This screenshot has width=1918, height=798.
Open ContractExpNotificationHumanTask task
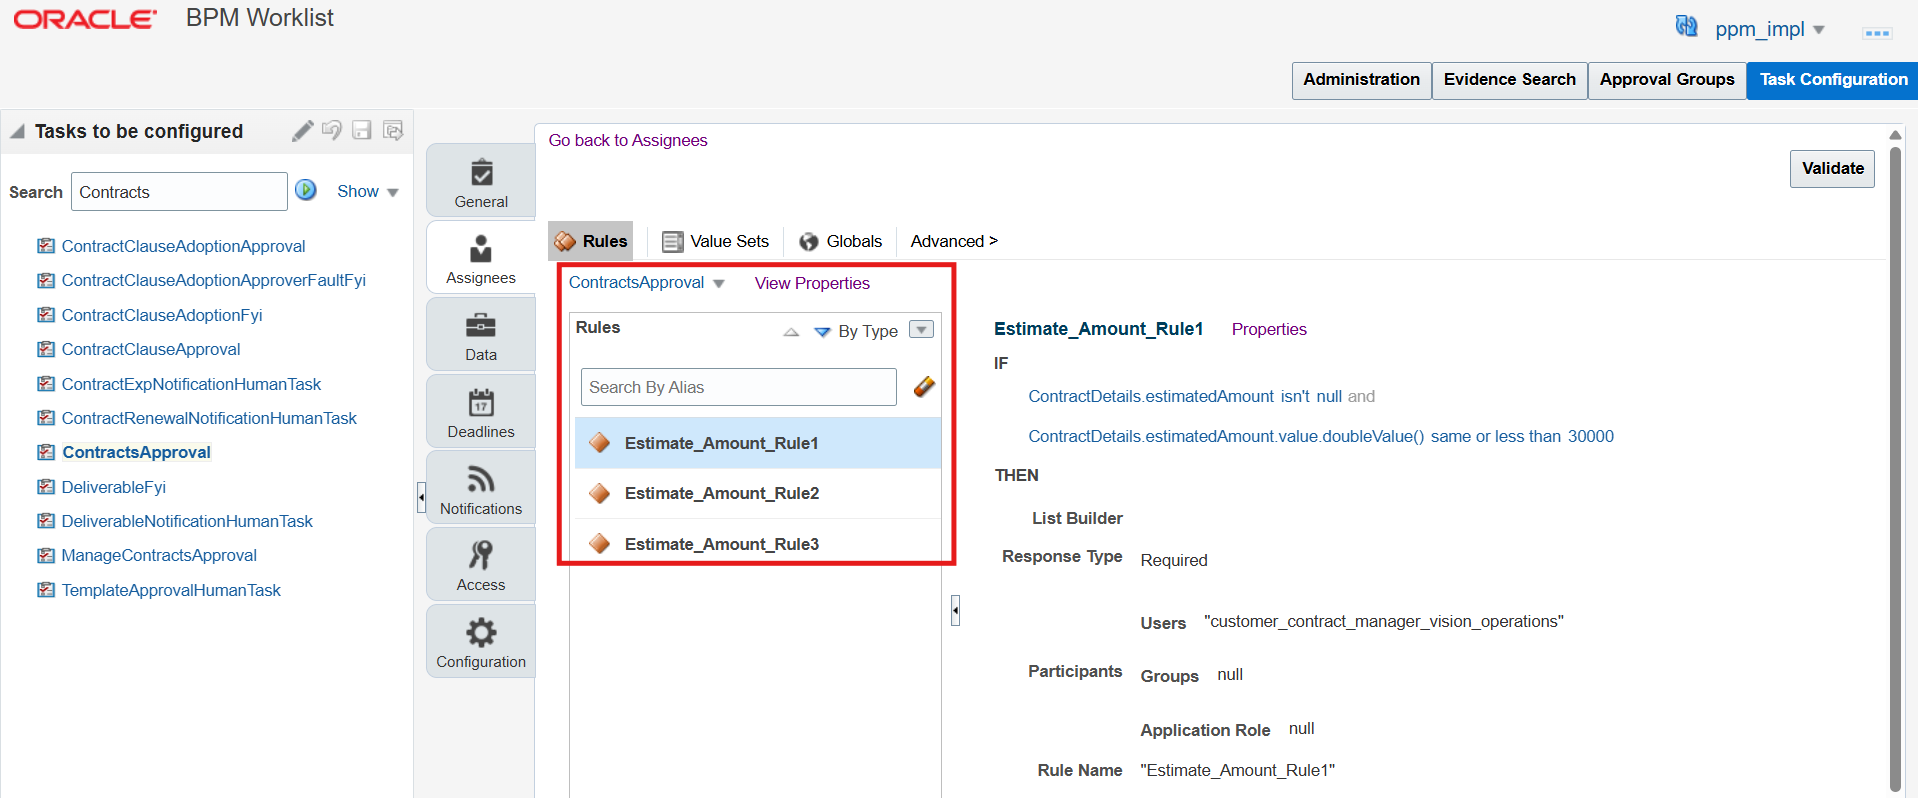click(191, 384)
